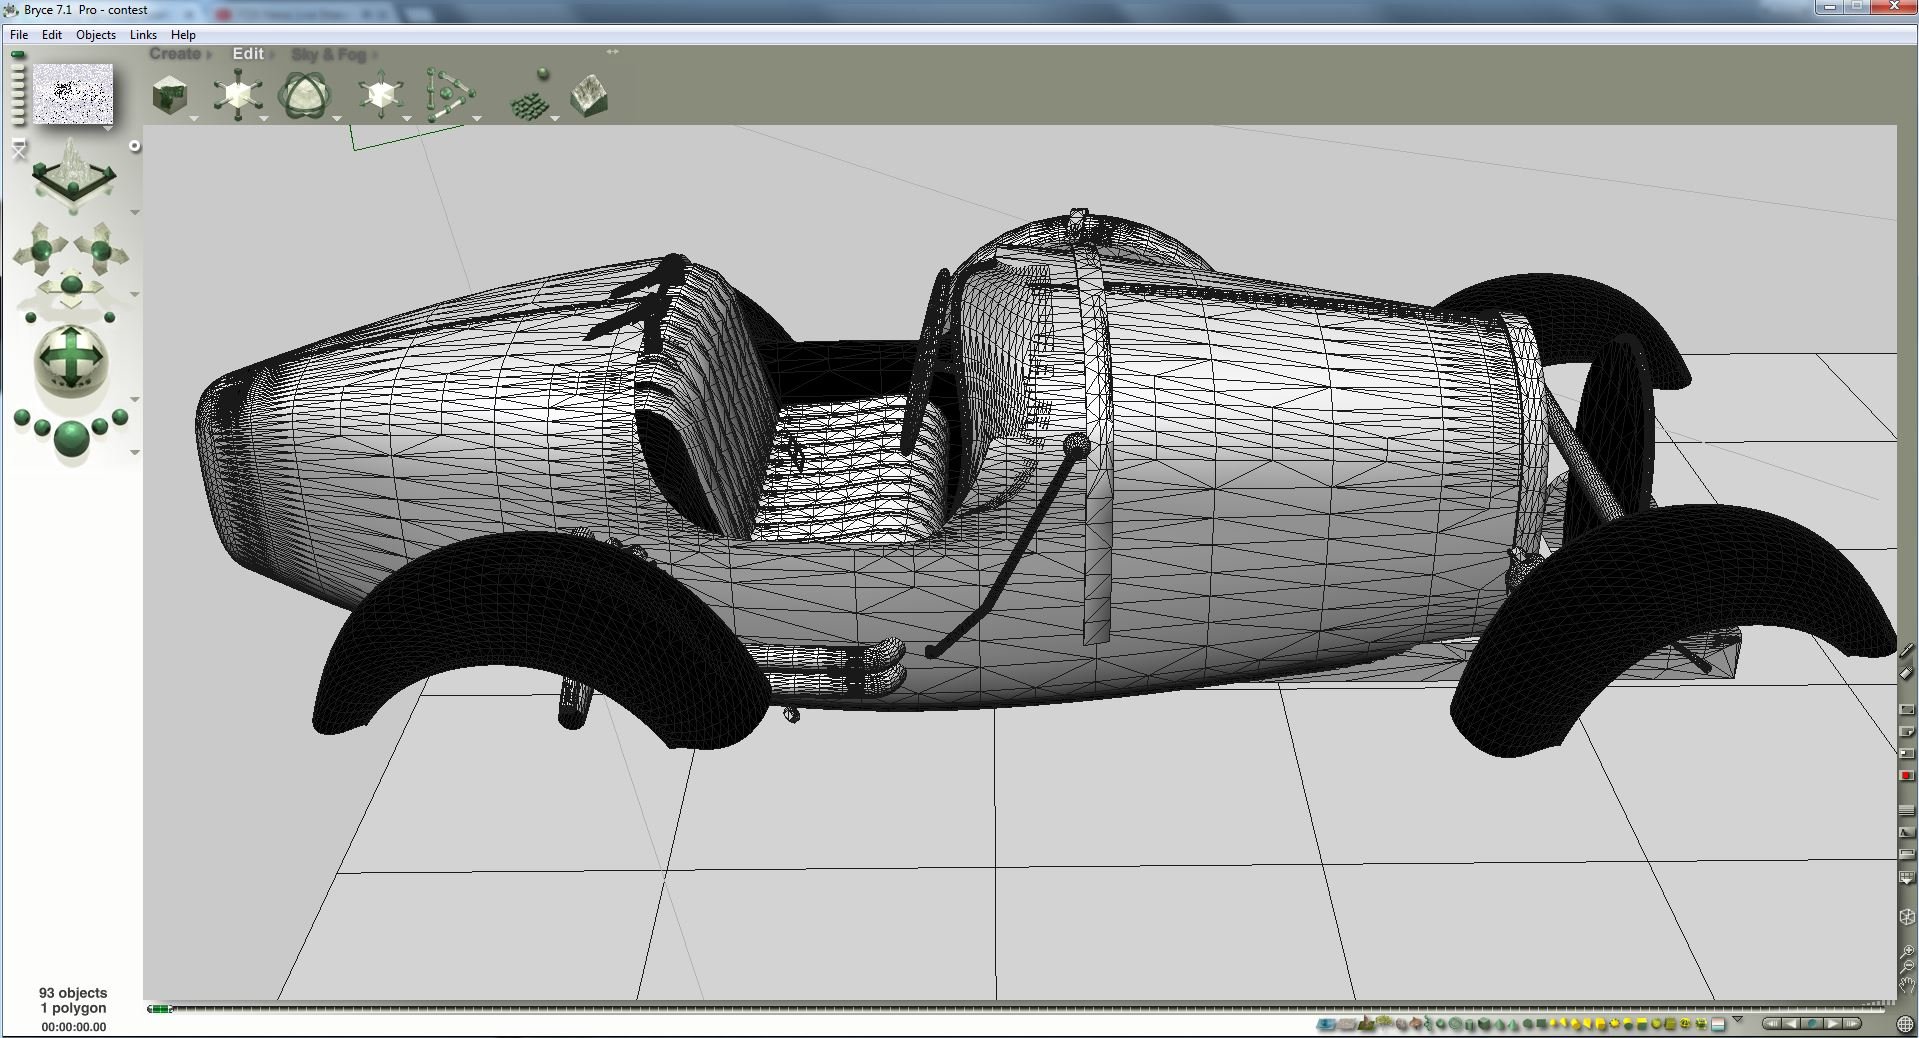Click the eraser icon in right strip

pyautogui.click(x=1907, y=674)
